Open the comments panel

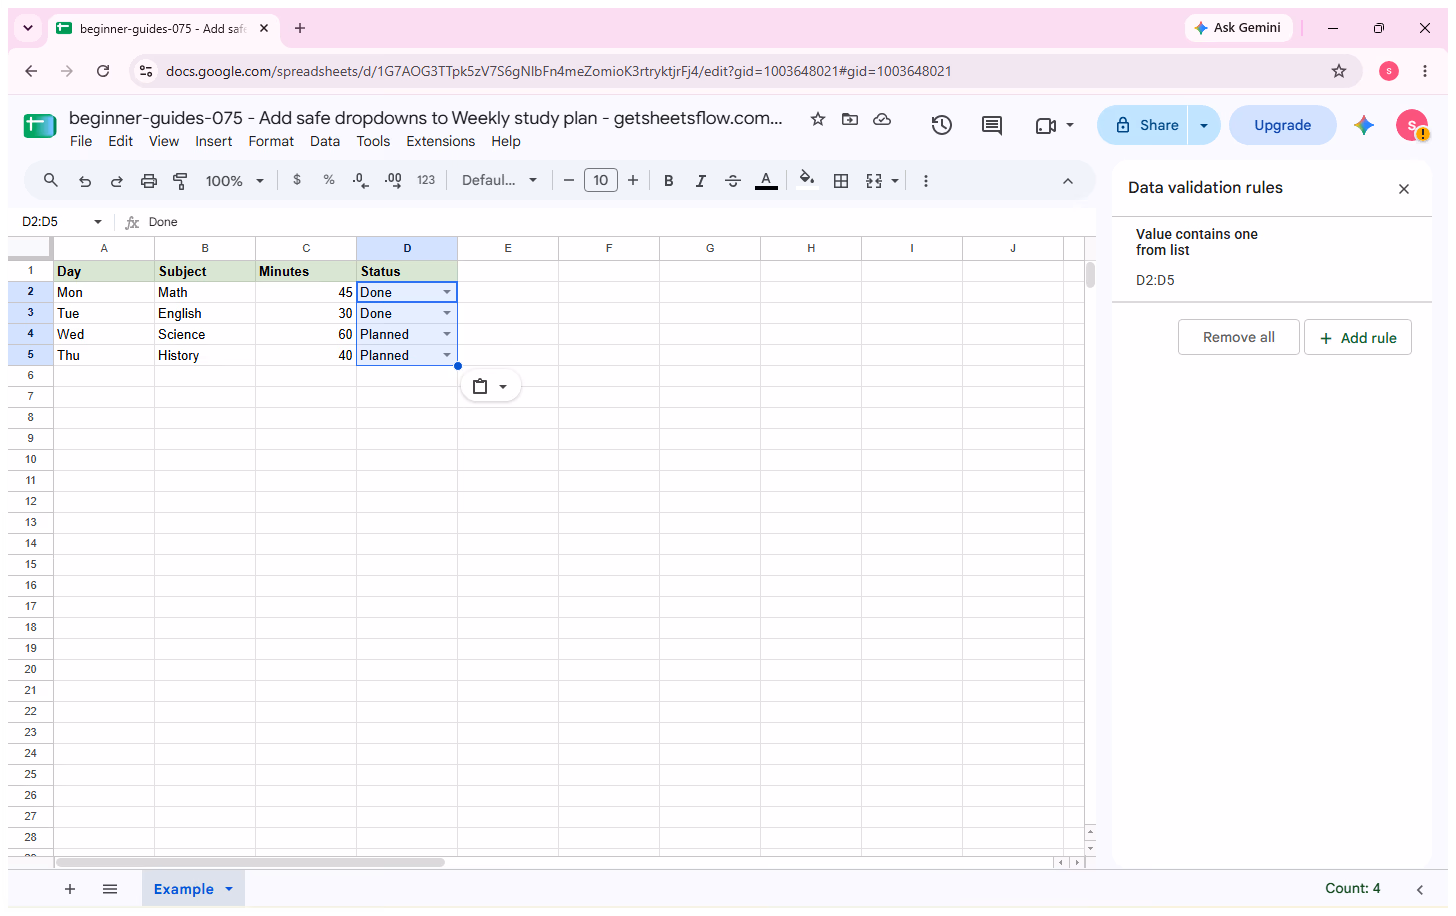coord(992,125)
